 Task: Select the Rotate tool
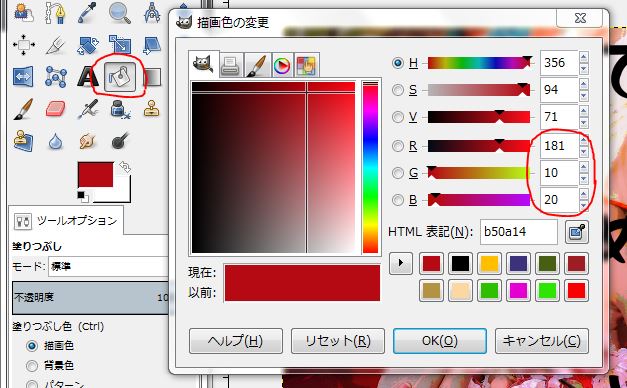(x=88, y=45)
